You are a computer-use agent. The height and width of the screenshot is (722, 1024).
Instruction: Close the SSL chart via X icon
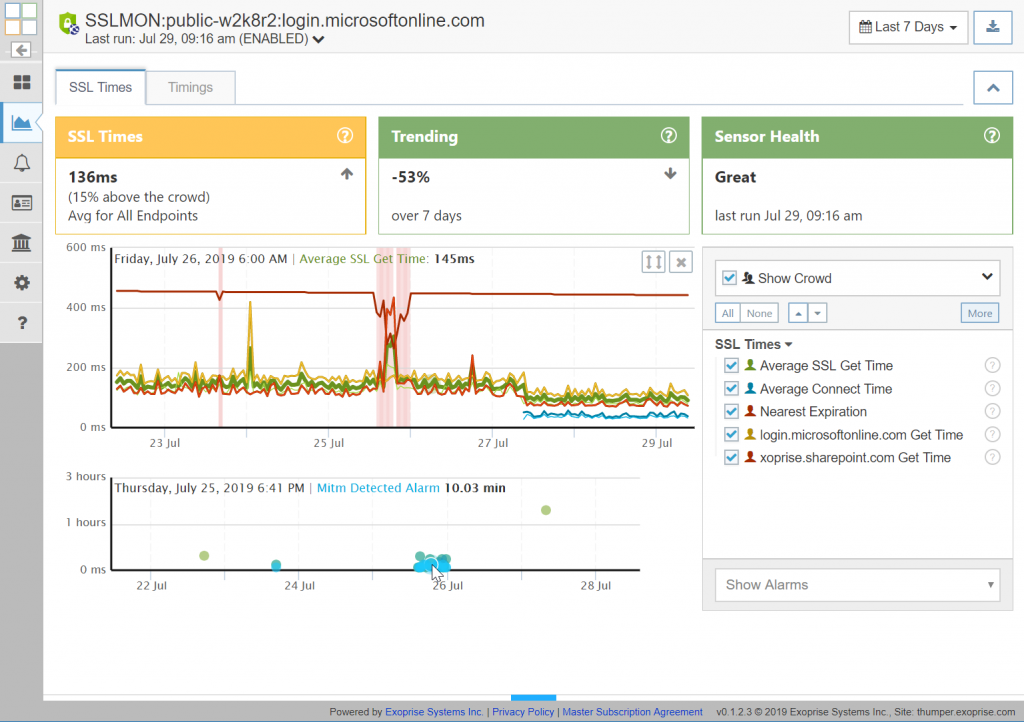pyautogui.click(x=680, y=262)
